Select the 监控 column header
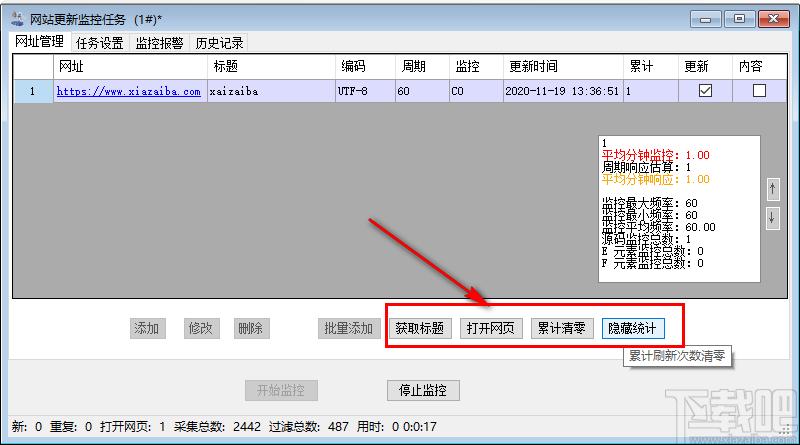800x445 pixels. (476, 66)
